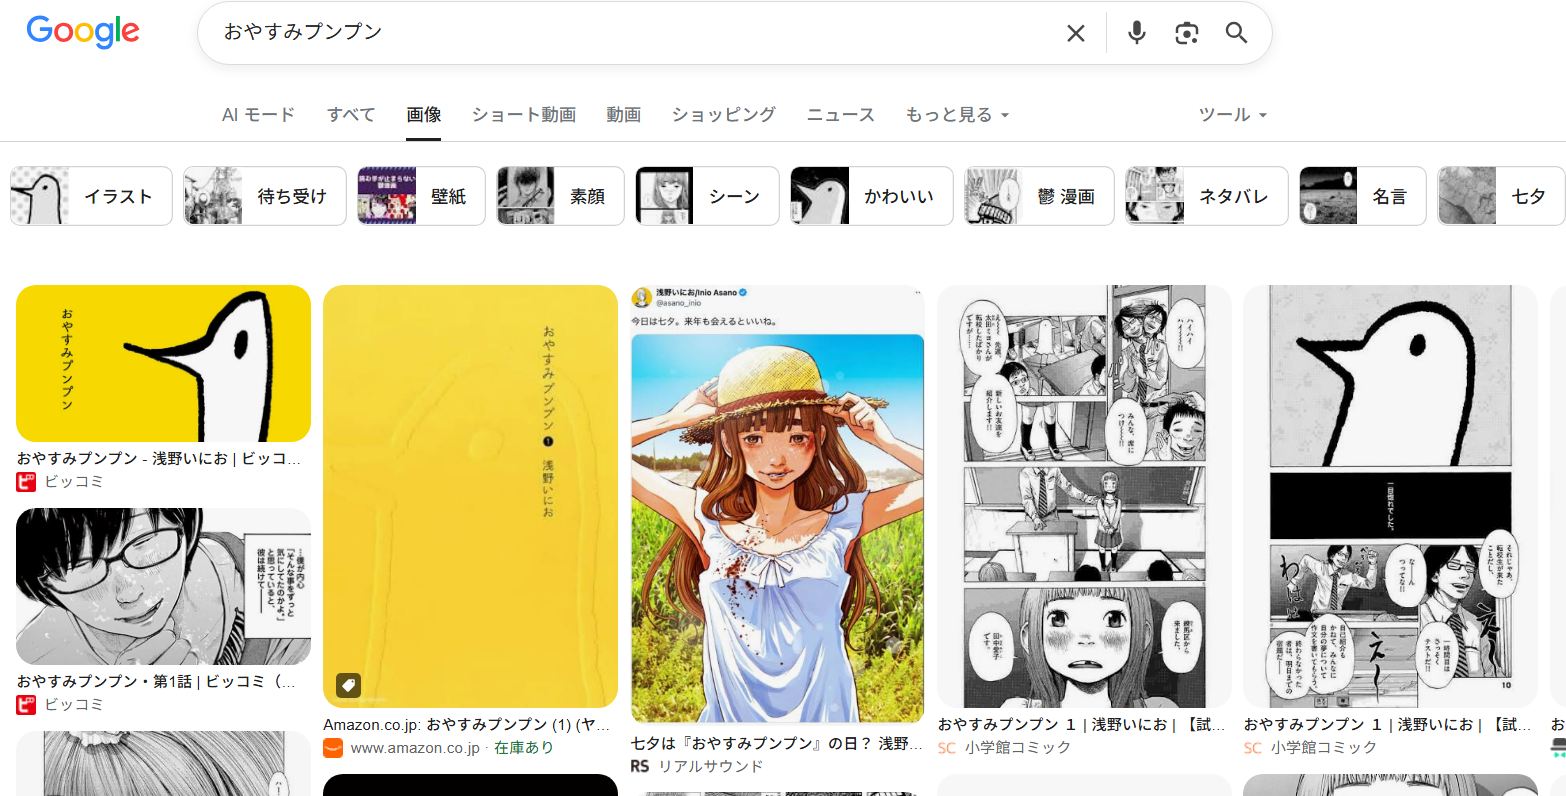Click the www.amazon.co.jp source text
The image size is (1566, 796).
(x=415, y=748)
